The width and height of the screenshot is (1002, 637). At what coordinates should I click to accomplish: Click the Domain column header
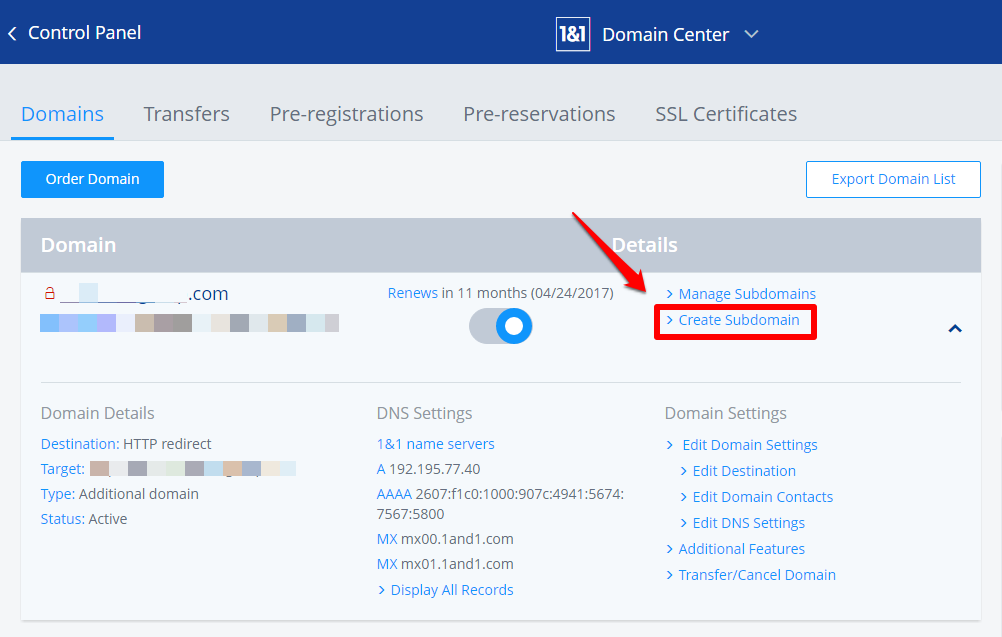(79, 245)
